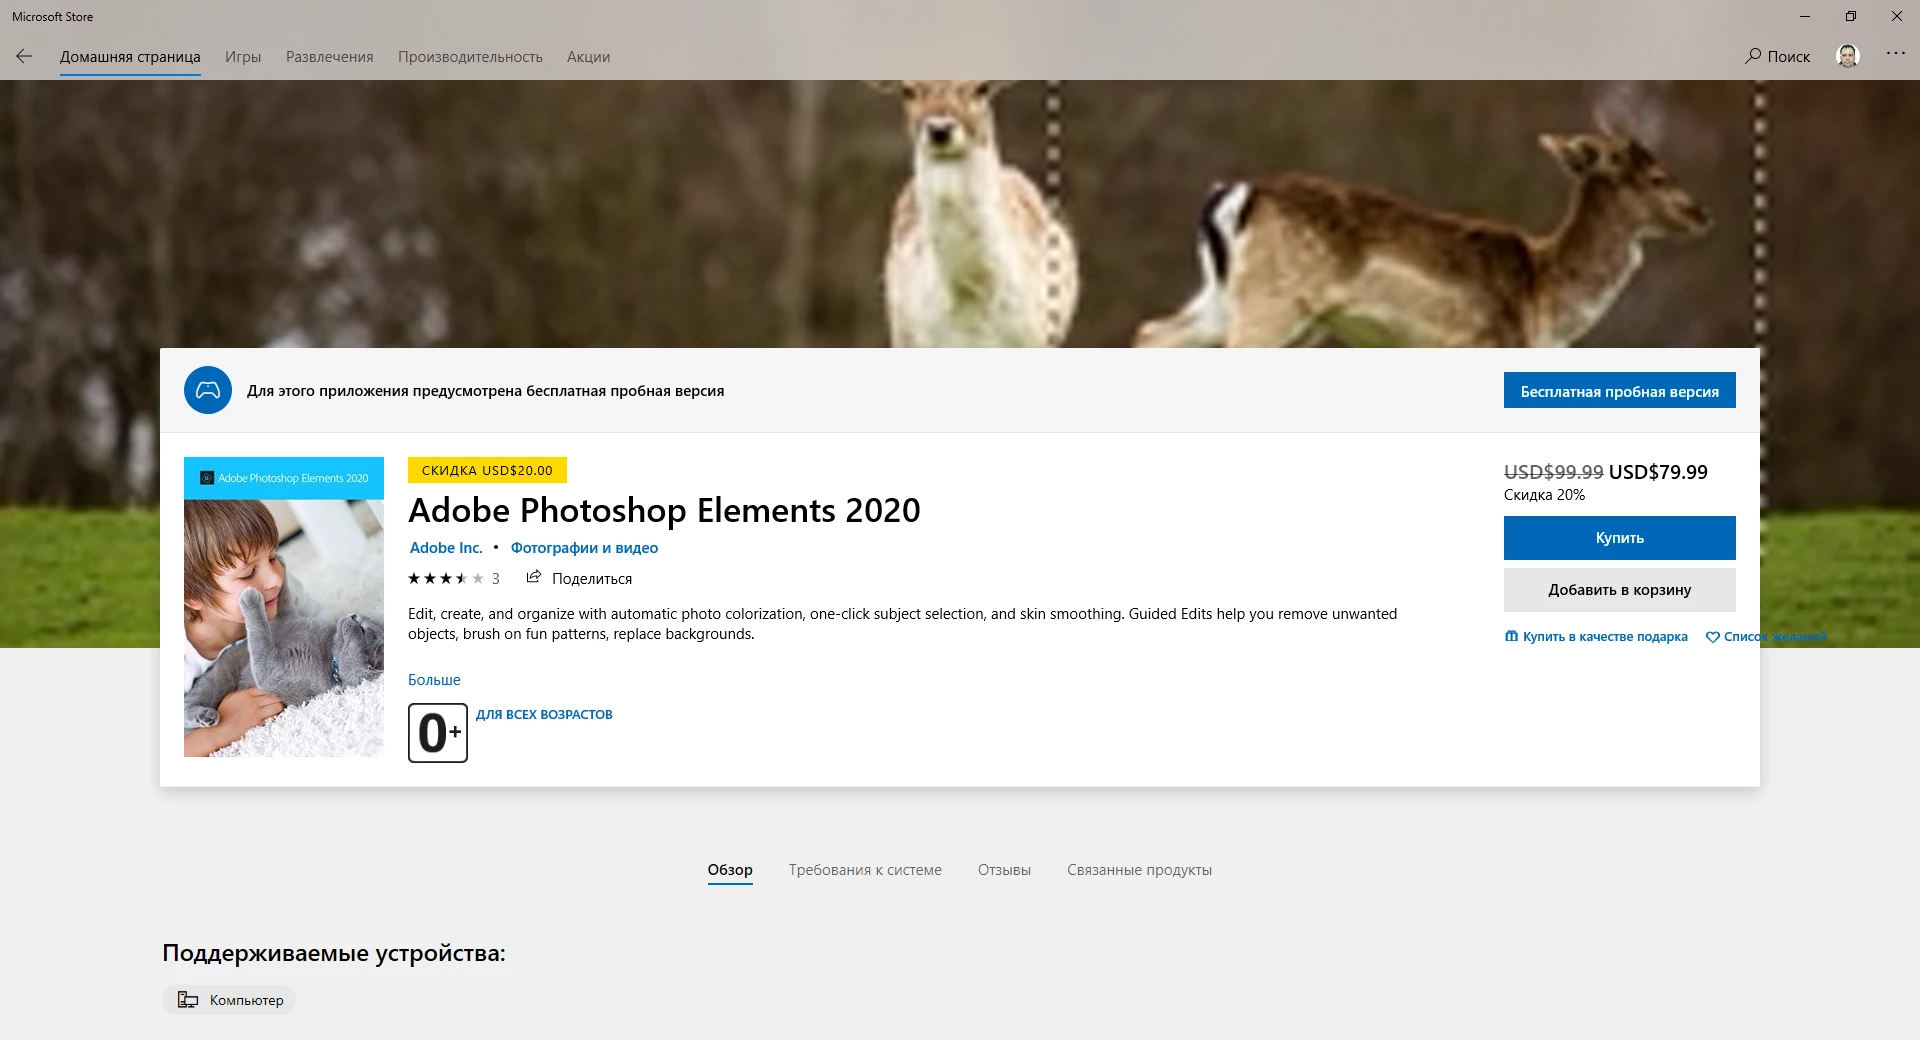Open the Adobe Inc. publisher link
This screenshot has height=1040, width=1920.
coord(446,548)
